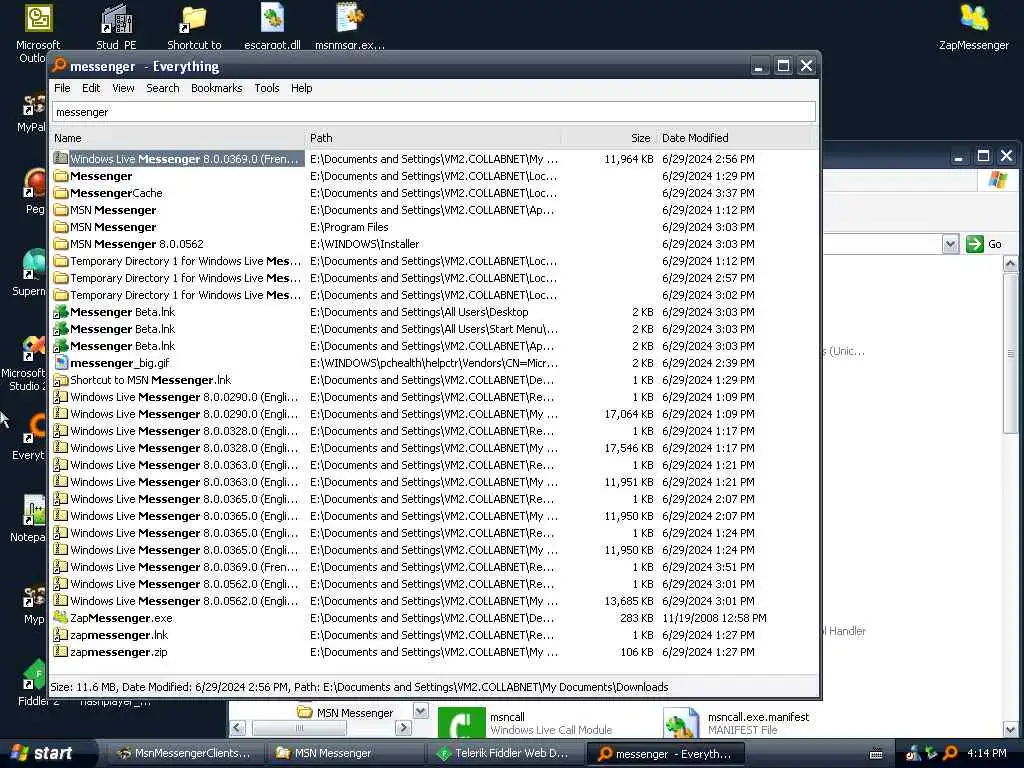The width and height of the screenshot is (1024, 768).
Task: Click the Windows Start button
Action: 41,753
